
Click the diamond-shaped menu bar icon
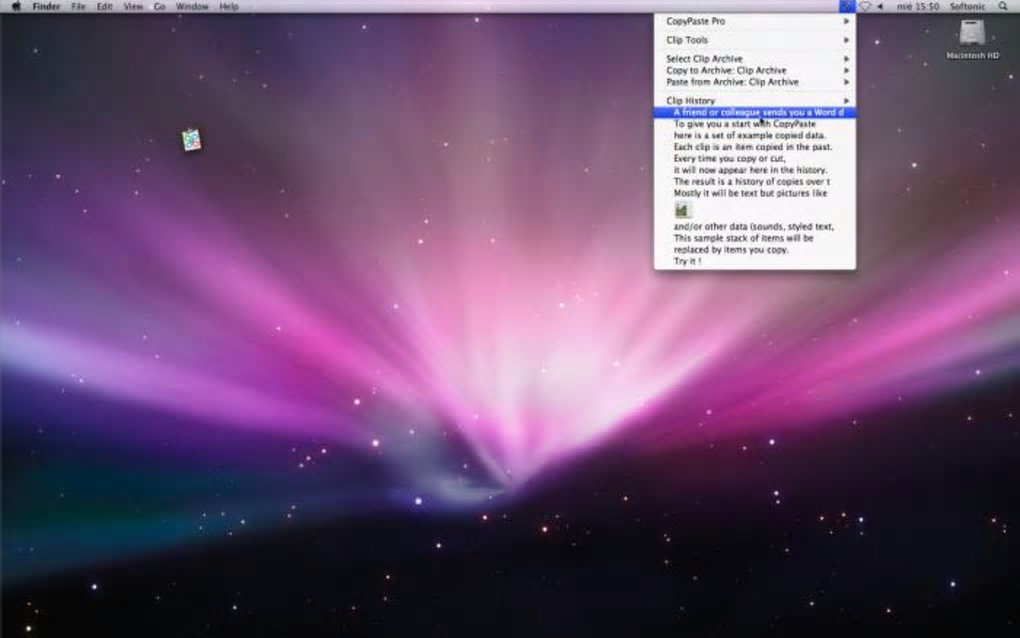[865, 7]
